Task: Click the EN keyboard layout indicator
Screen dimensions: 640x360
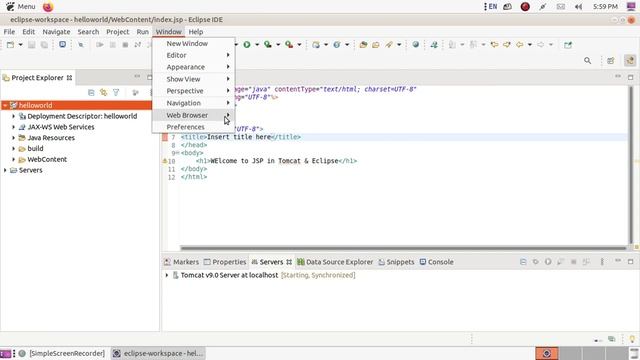Action: [492, 7]
